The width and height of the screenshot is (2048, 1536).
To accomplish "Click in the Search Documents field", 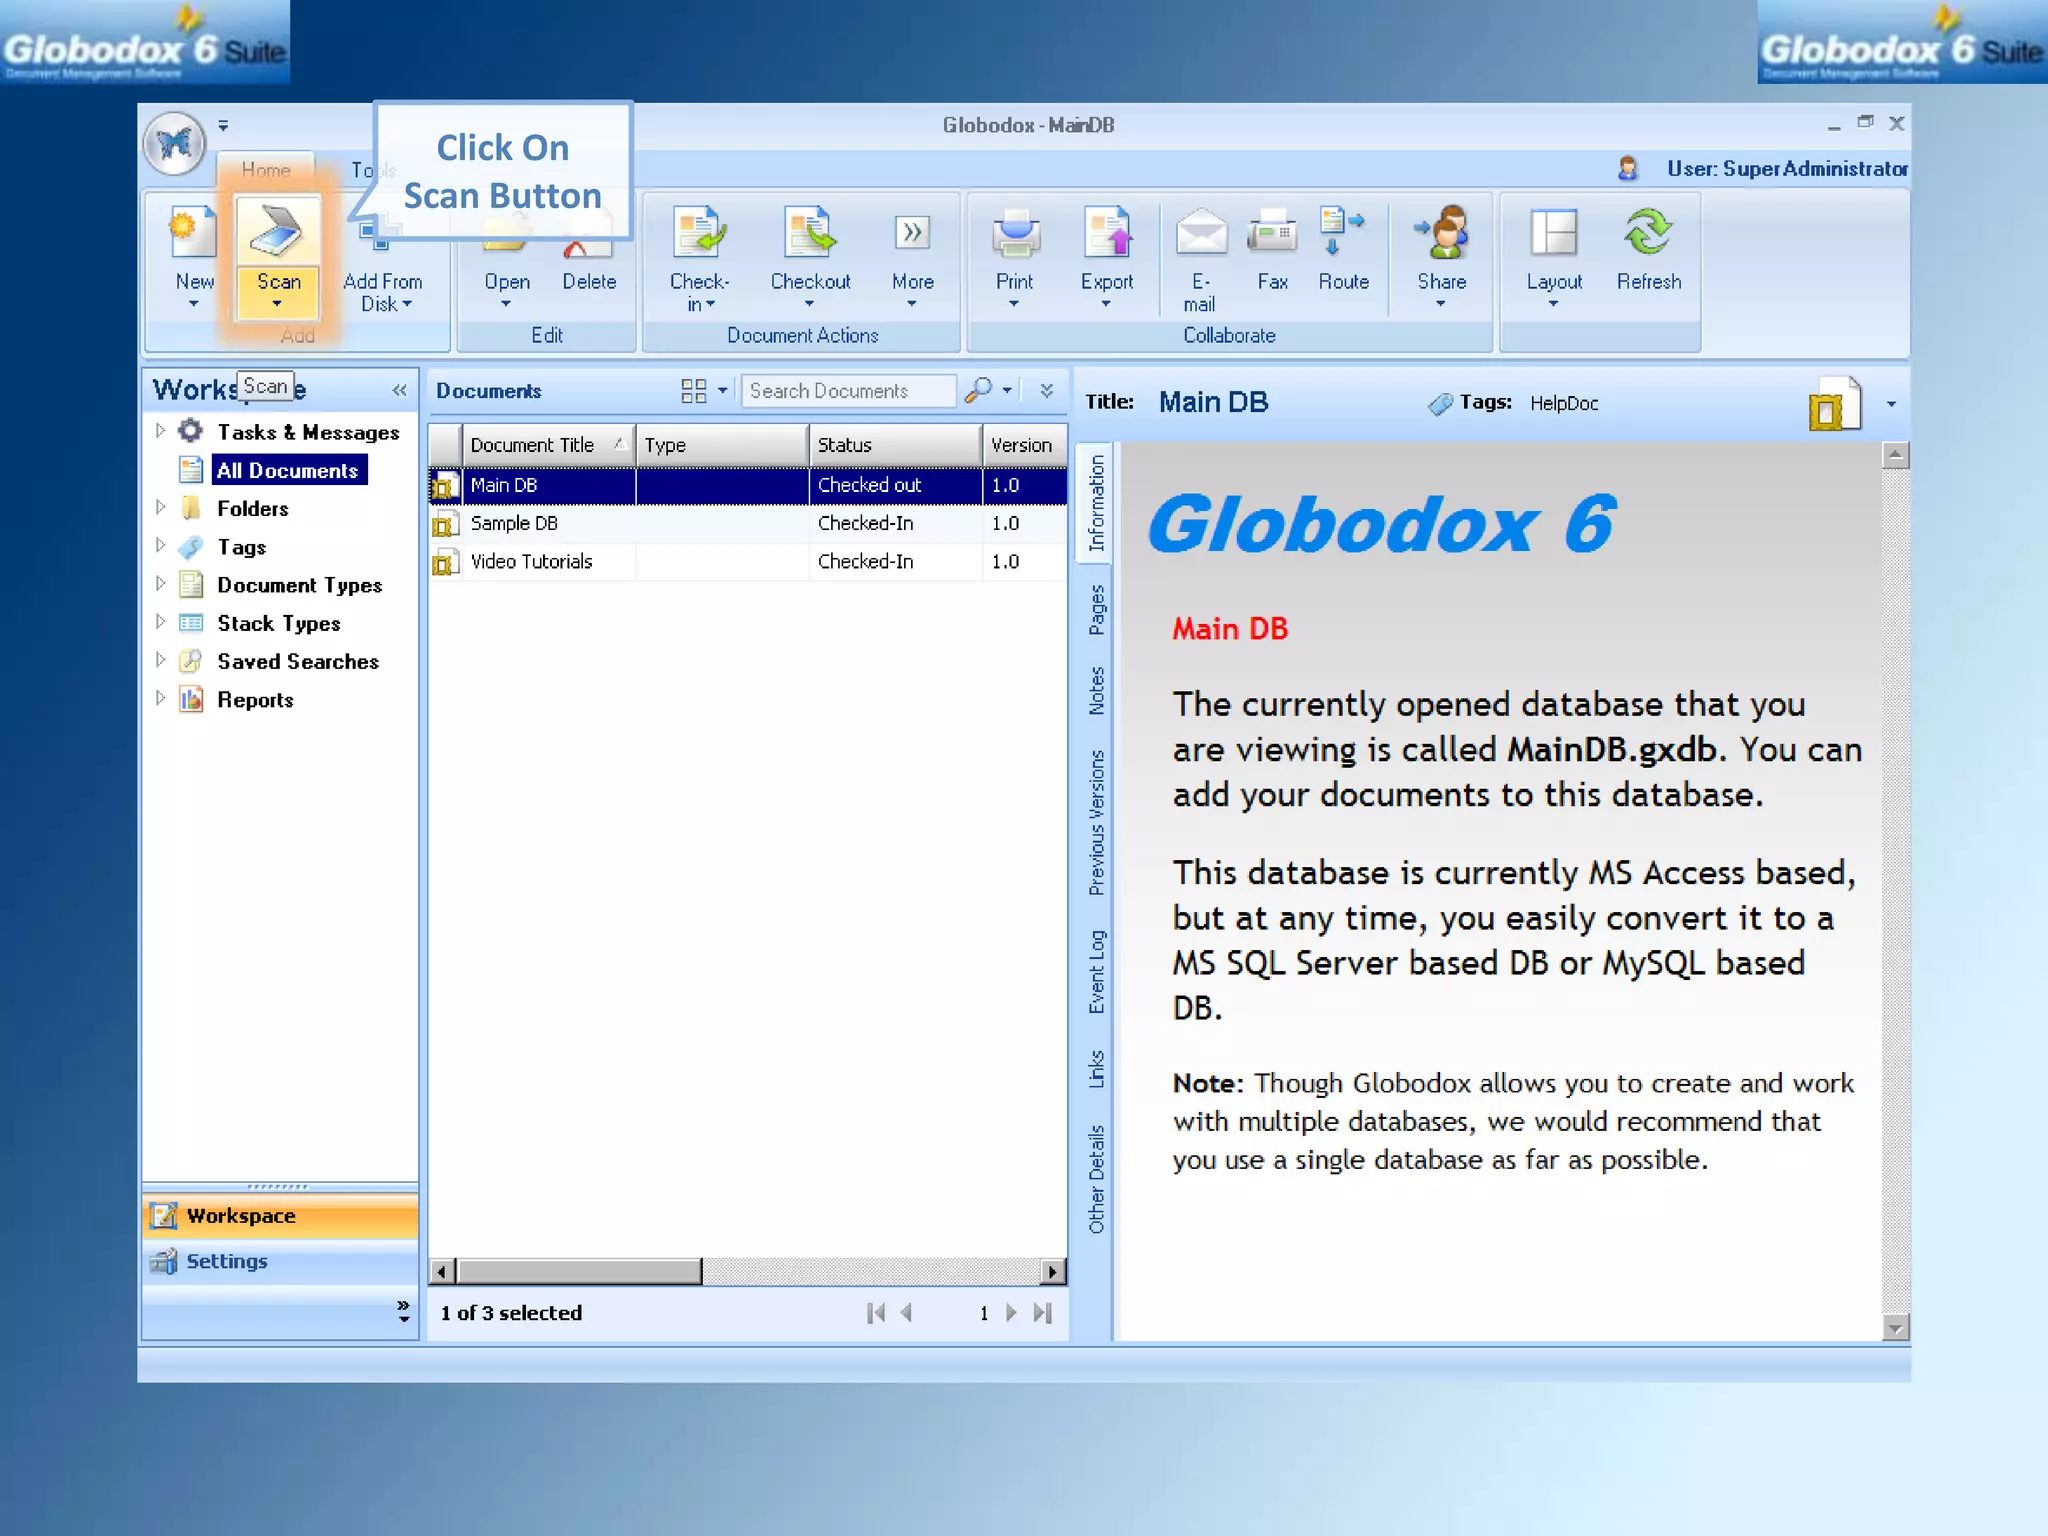I will tap(848, 391).
